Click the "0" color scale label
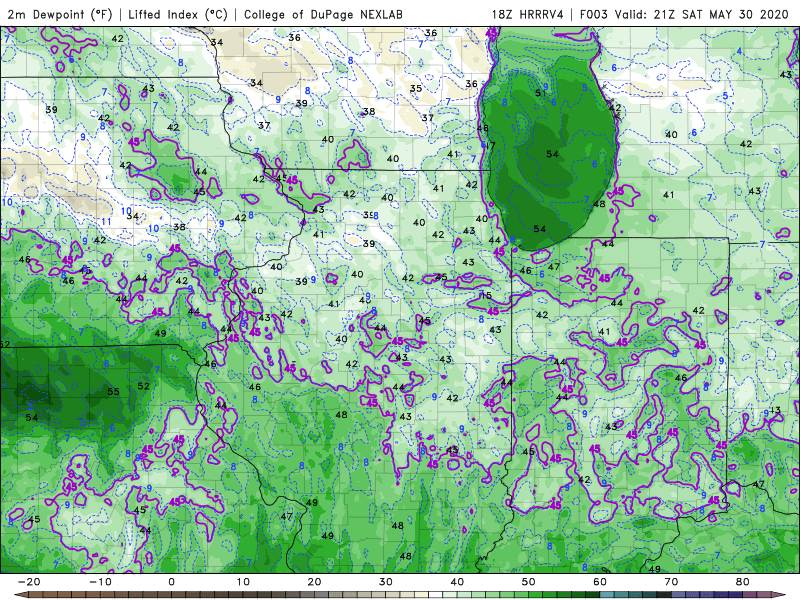 (171, 582)
